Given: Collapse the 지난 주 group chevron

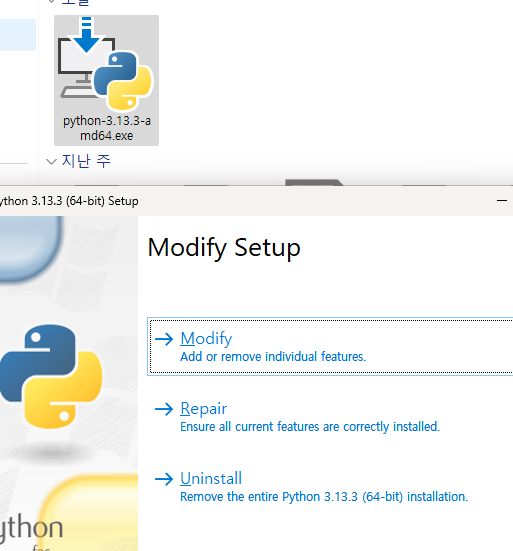Looking at the screenshot, I should 51,162.
